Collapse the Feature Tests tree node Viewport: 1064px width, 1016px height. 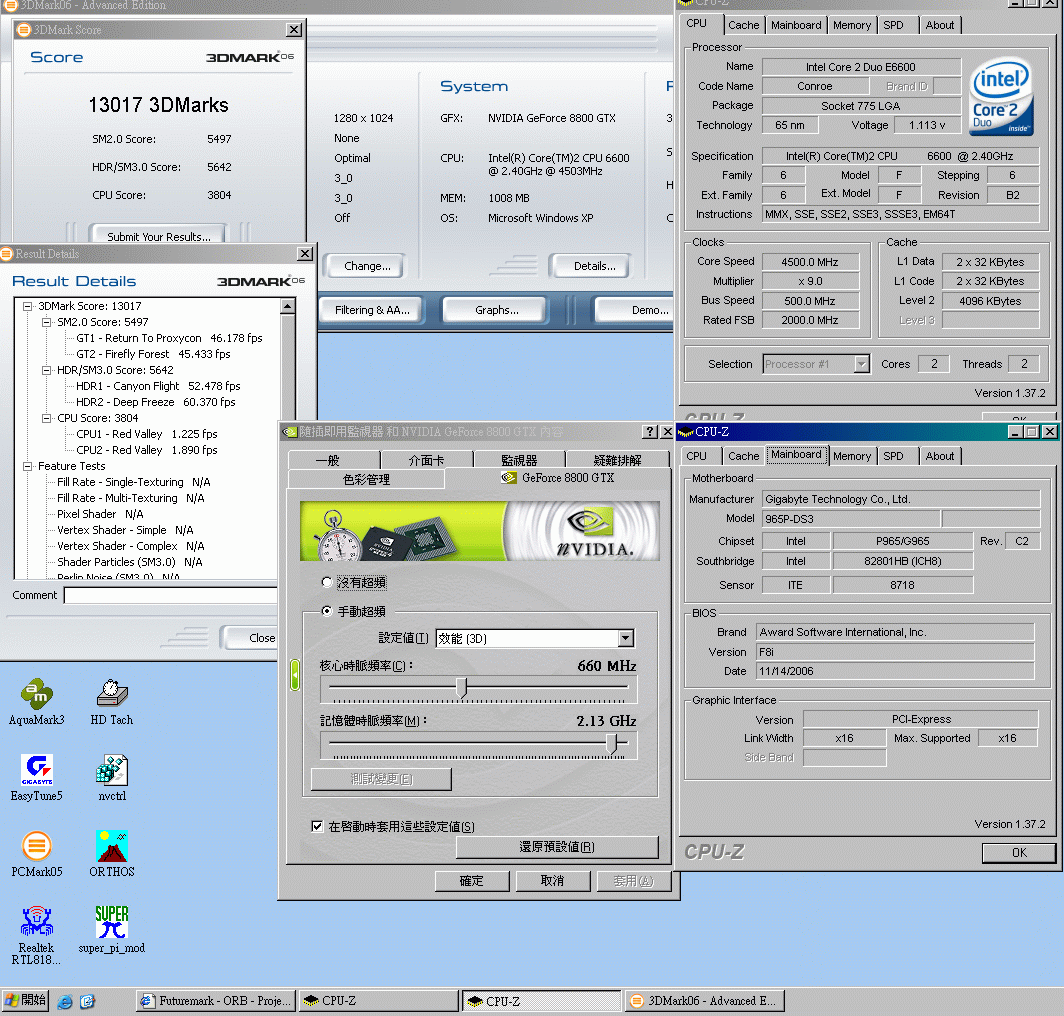(28, 466)
